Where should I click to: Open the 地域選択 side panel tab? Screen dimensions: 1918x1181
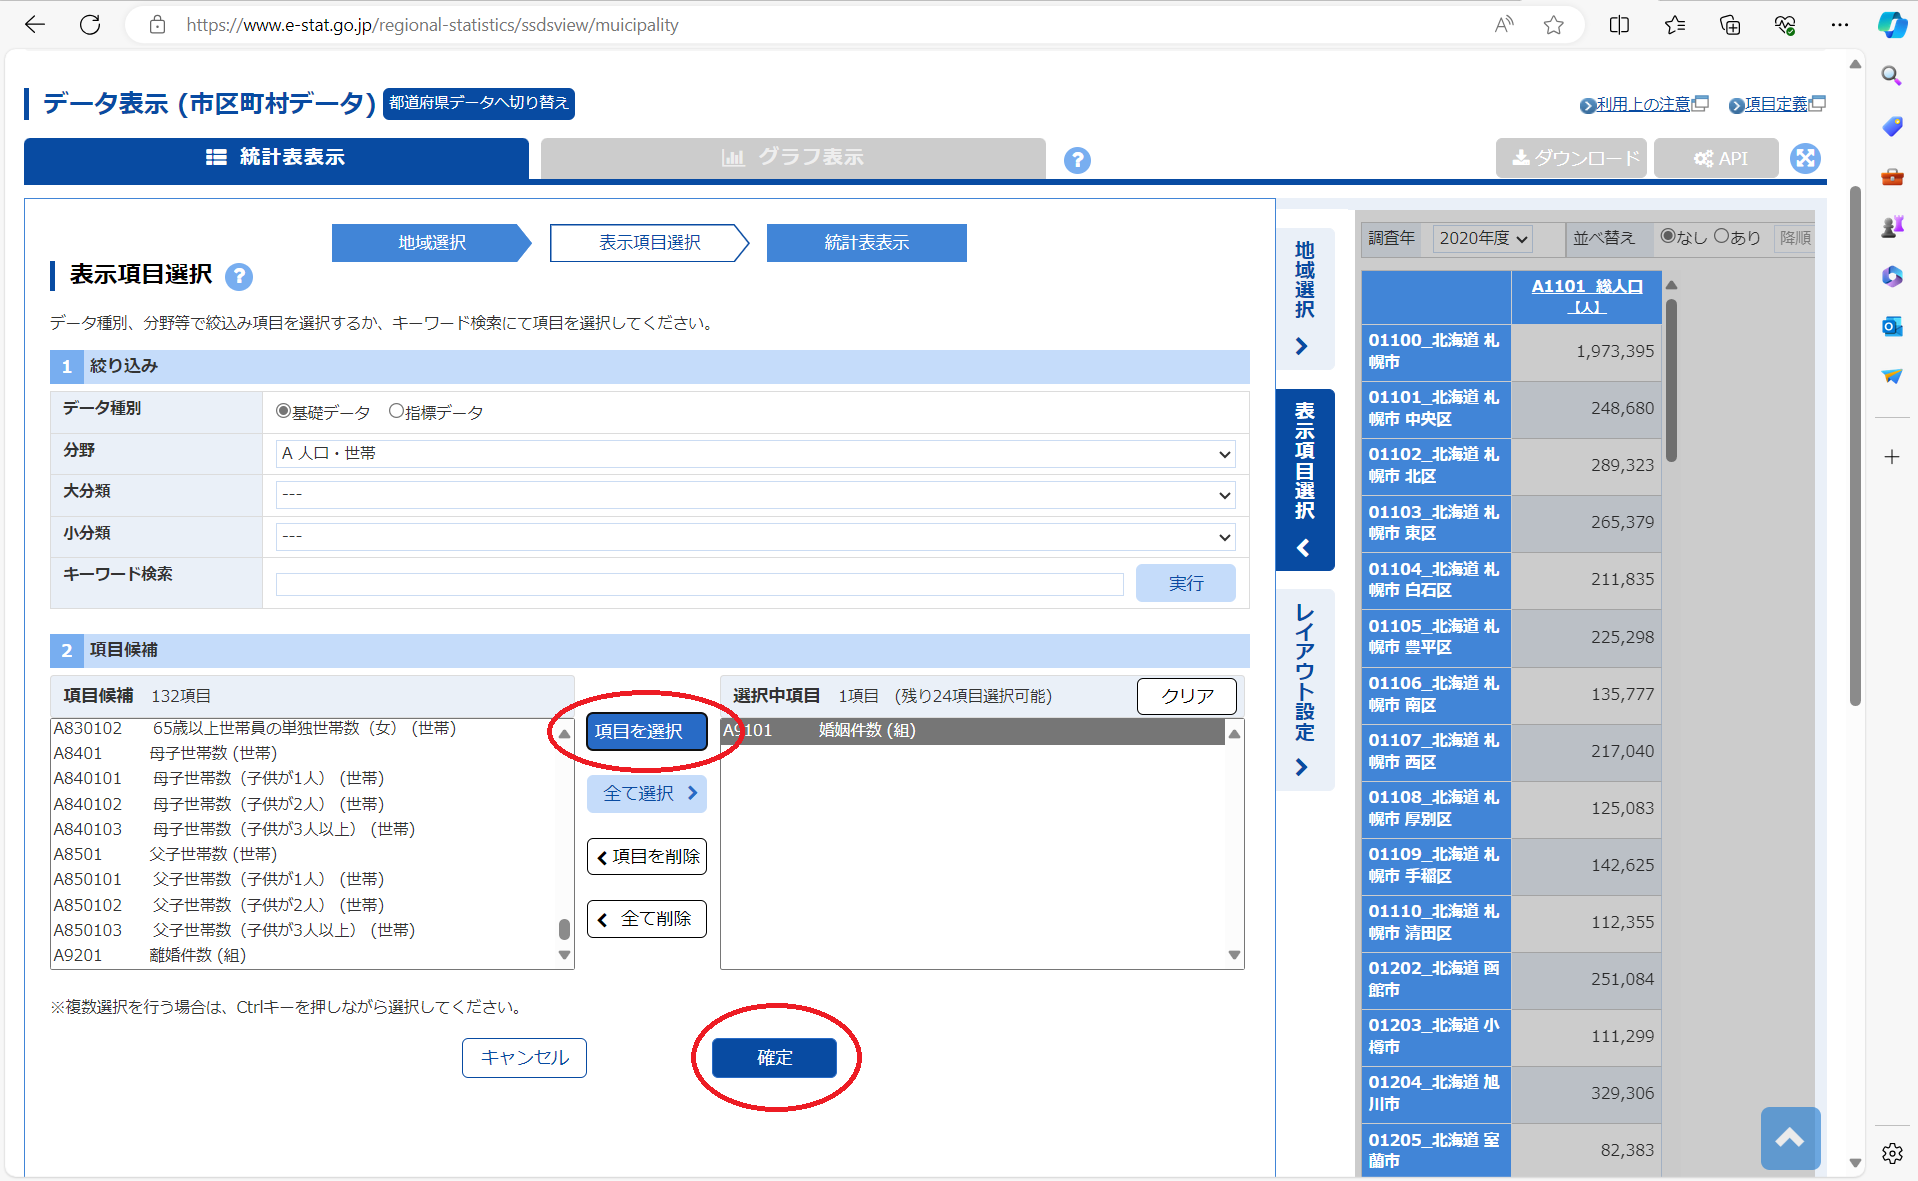pyautogui.click(x=1304, y=297)
